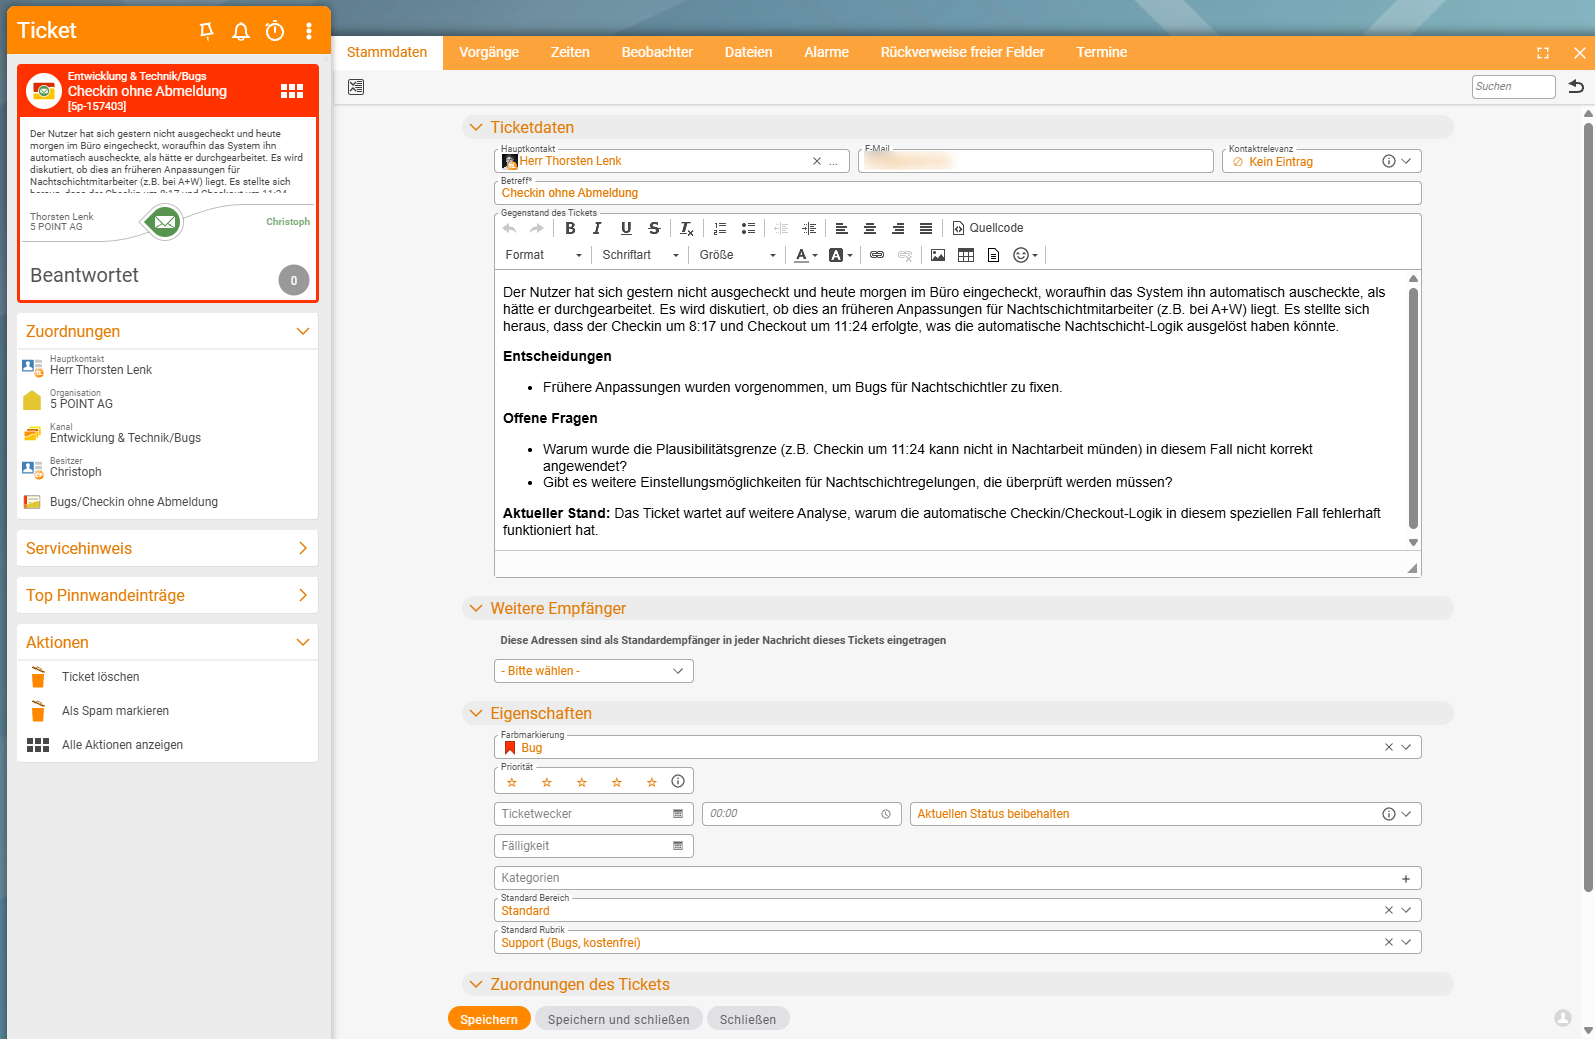This screenshot has width=1595, height=1039.
Task: Switch to the Termine tab
Action: coord(1101,52)
